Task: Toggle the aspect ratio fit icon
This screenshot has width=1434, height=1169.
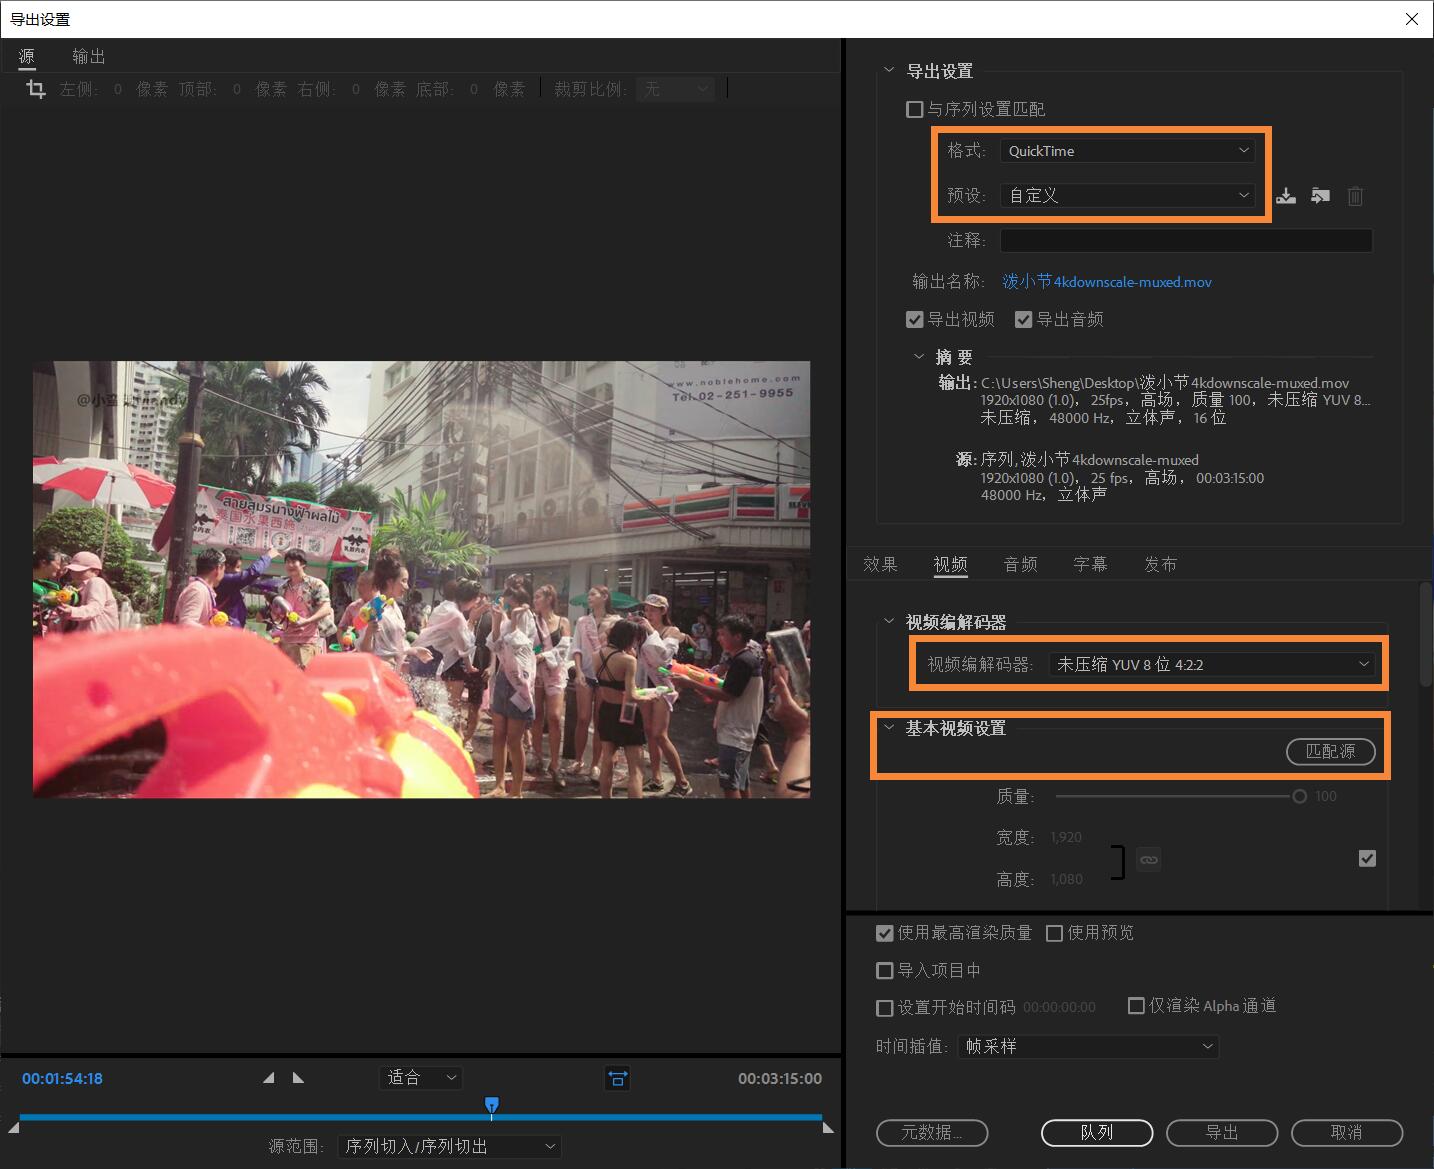Action: click(x=618, y=1078)
